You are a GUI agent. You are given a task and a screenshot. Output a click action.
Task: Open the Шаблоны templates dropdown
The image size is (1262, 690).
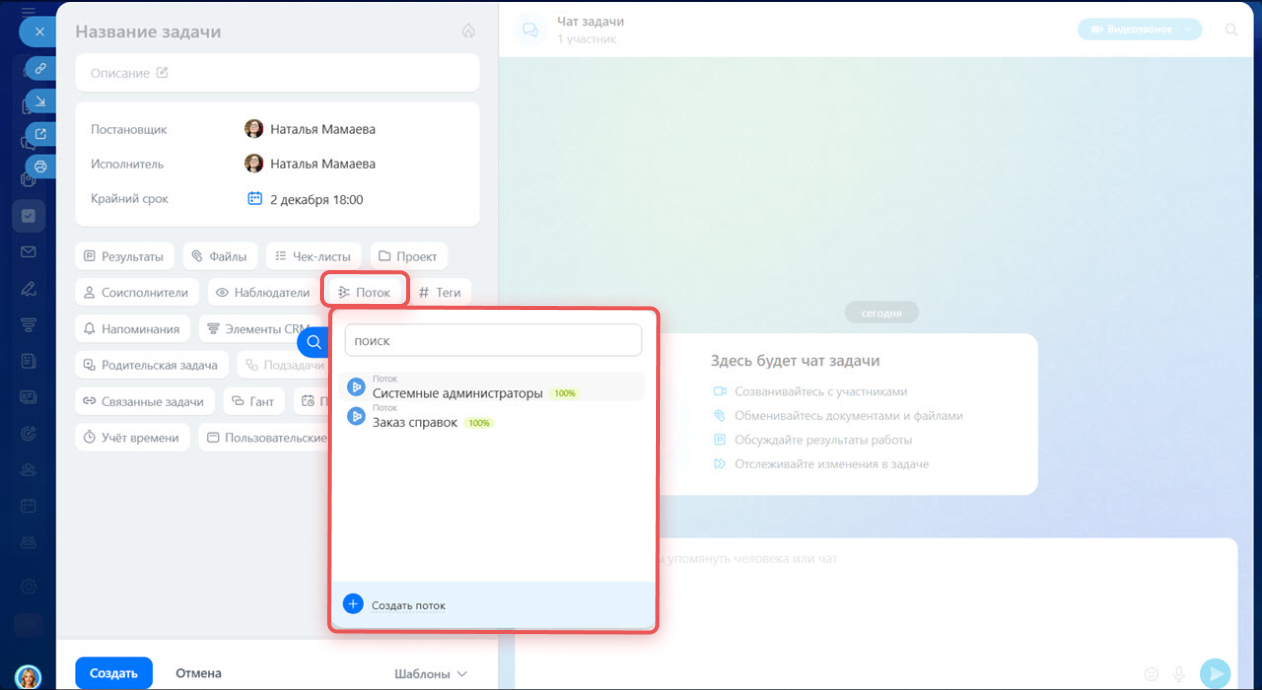tap(431, 674)
